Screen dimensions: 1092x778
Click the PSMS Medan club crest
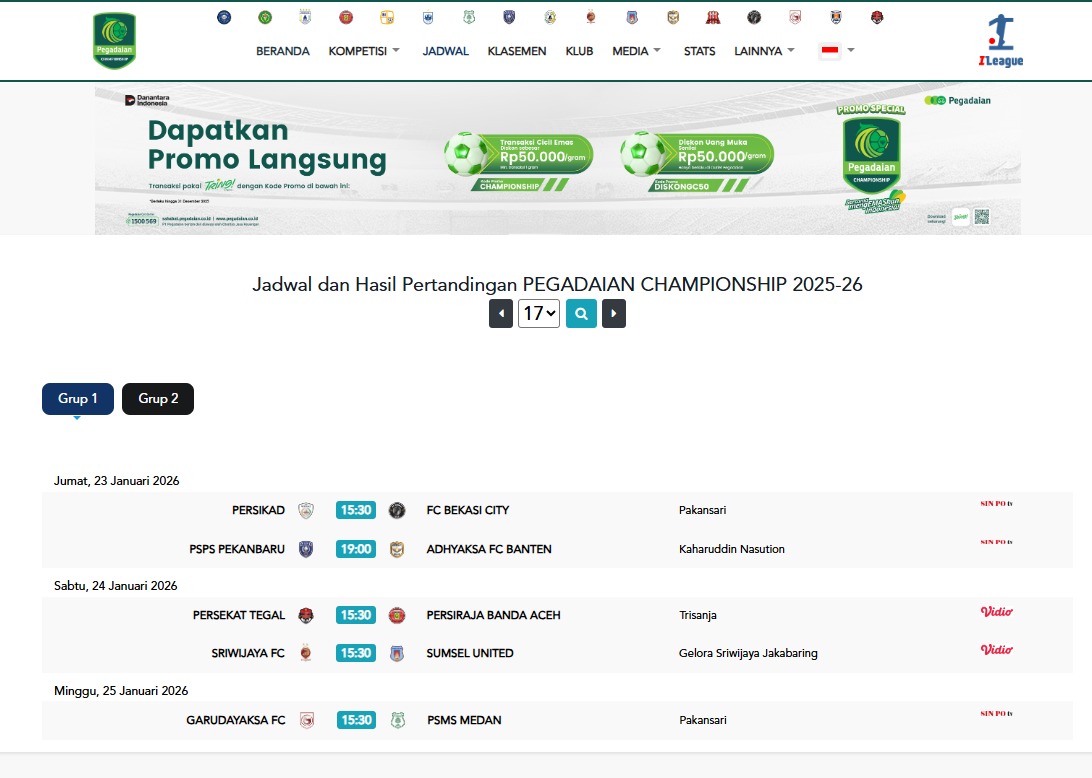pyautogui.click(x=397, y=720)
